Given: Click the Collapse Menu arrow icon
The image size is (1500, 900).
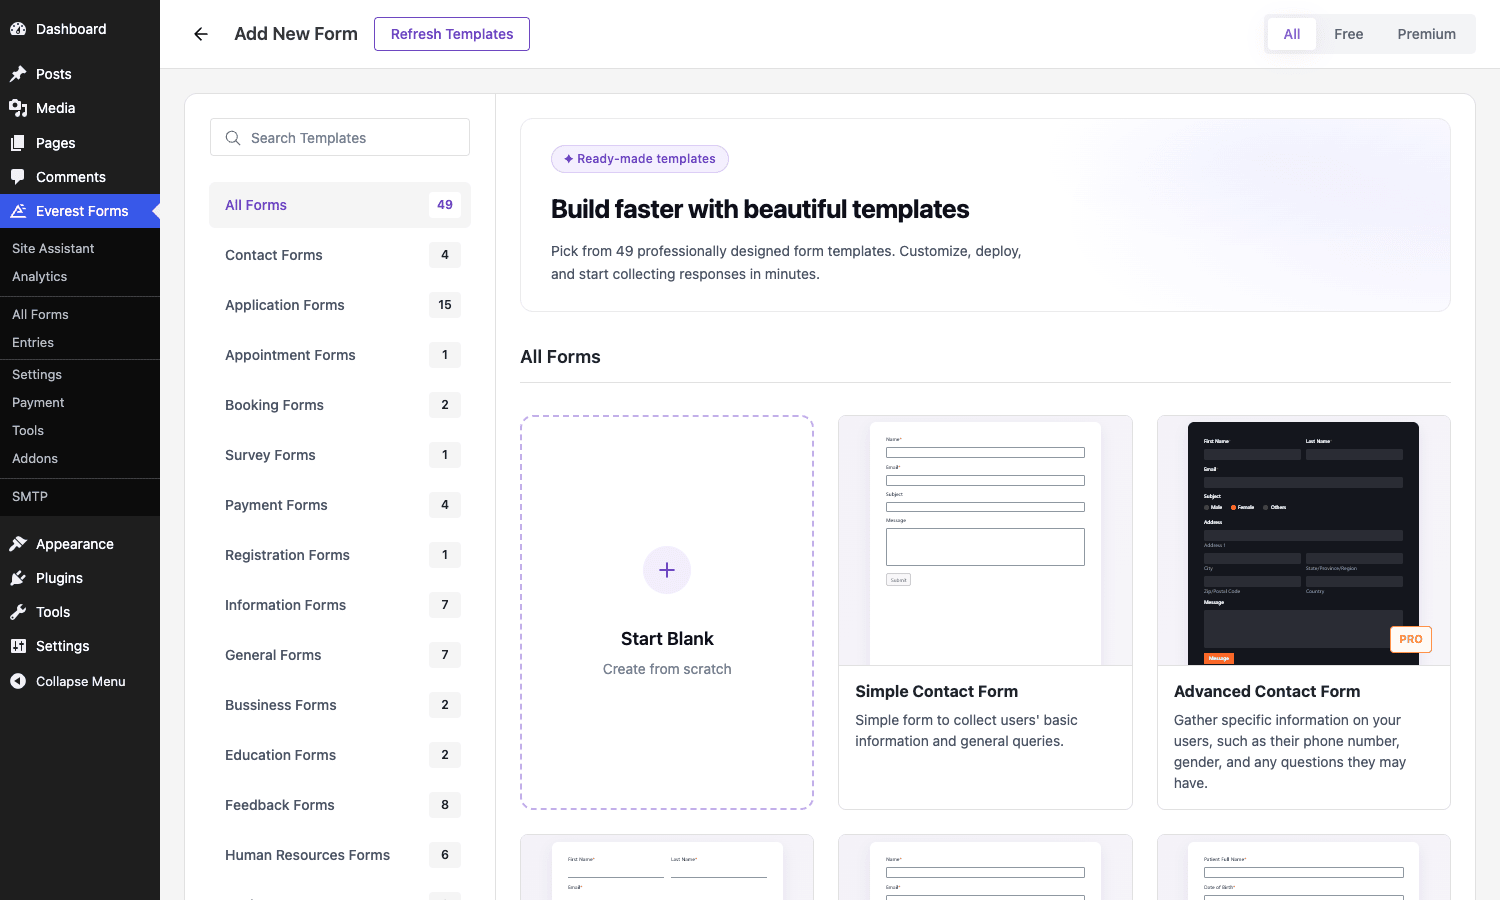Looking at the screenshot, I should [x=18, y=681].
